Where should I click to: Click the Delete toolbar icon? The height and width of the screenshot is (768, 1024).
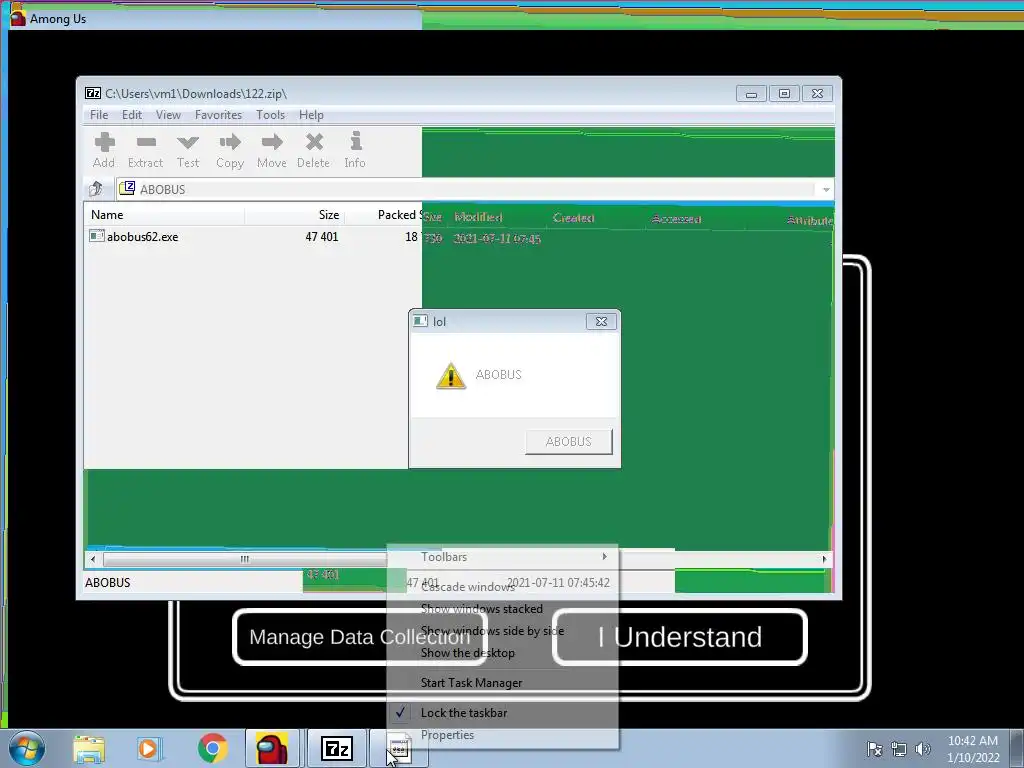click(x=313, y=150)
